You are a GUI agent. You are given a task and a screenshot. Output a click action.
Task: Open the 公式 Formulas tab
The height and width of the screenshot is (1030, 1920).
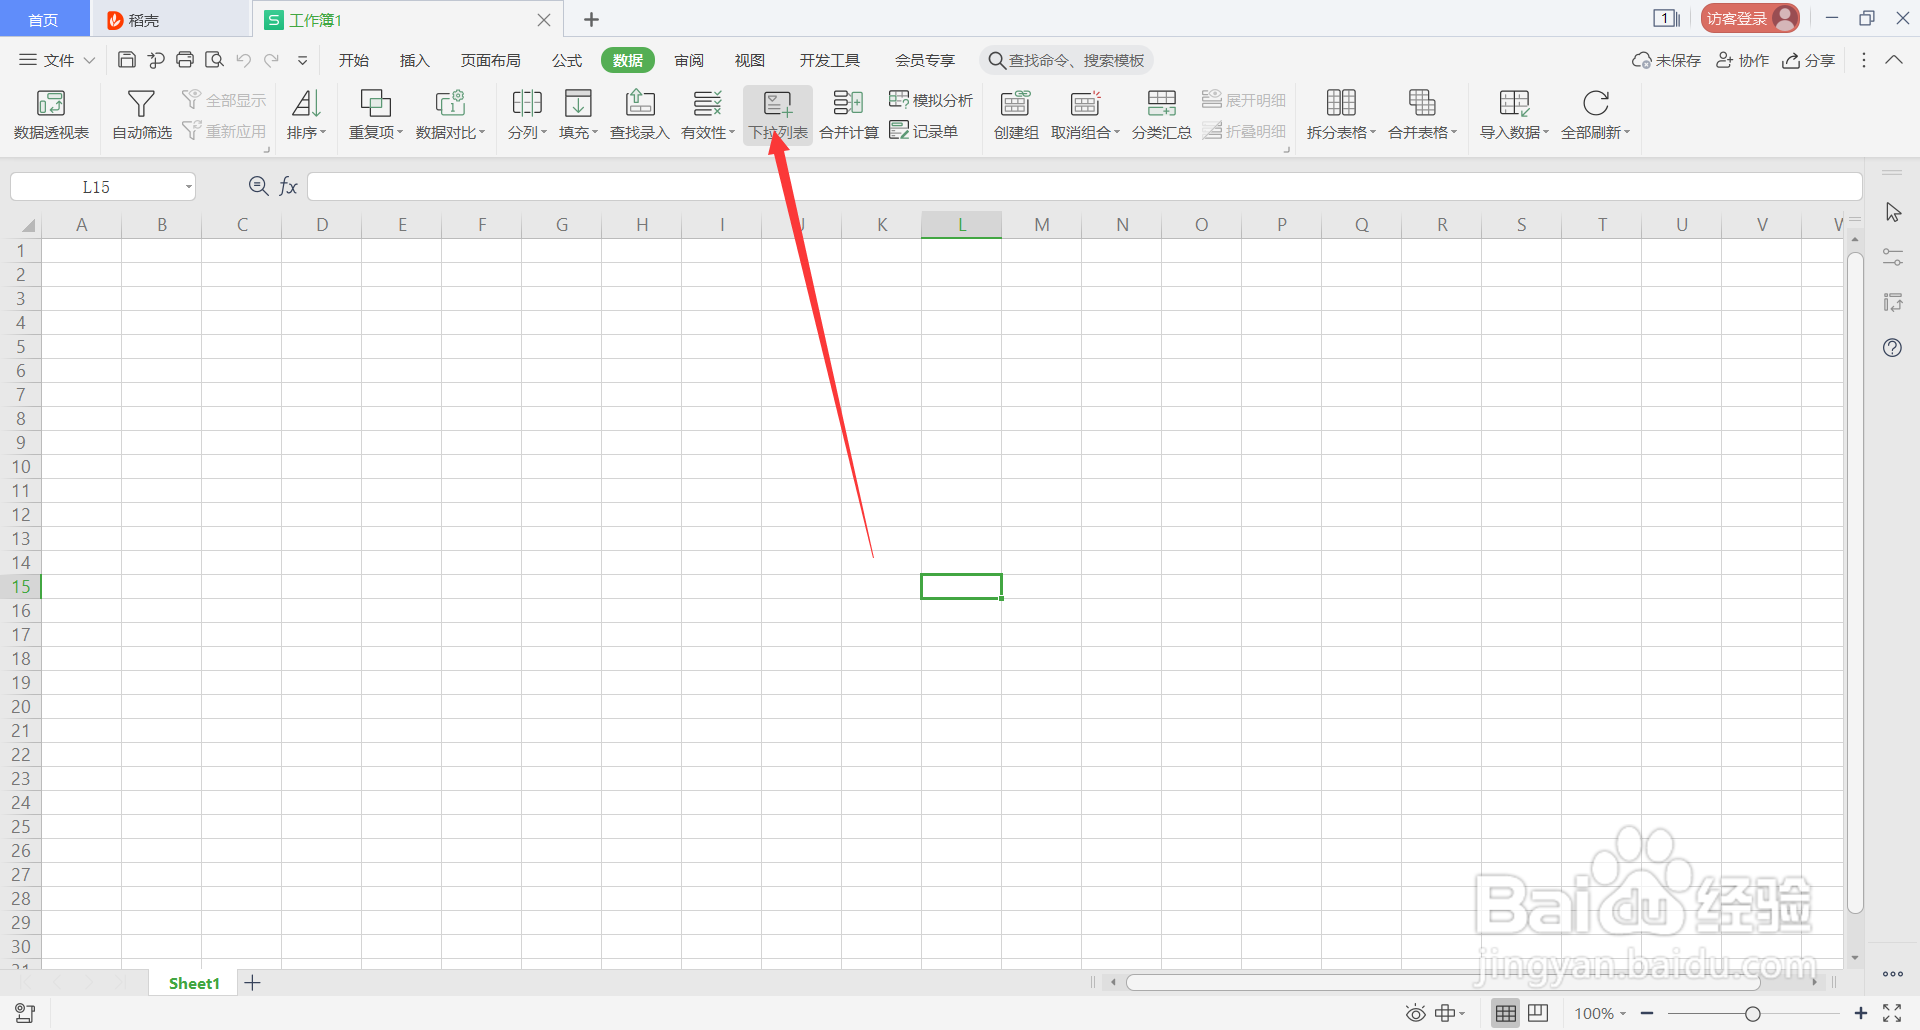[x=567, y=60]
